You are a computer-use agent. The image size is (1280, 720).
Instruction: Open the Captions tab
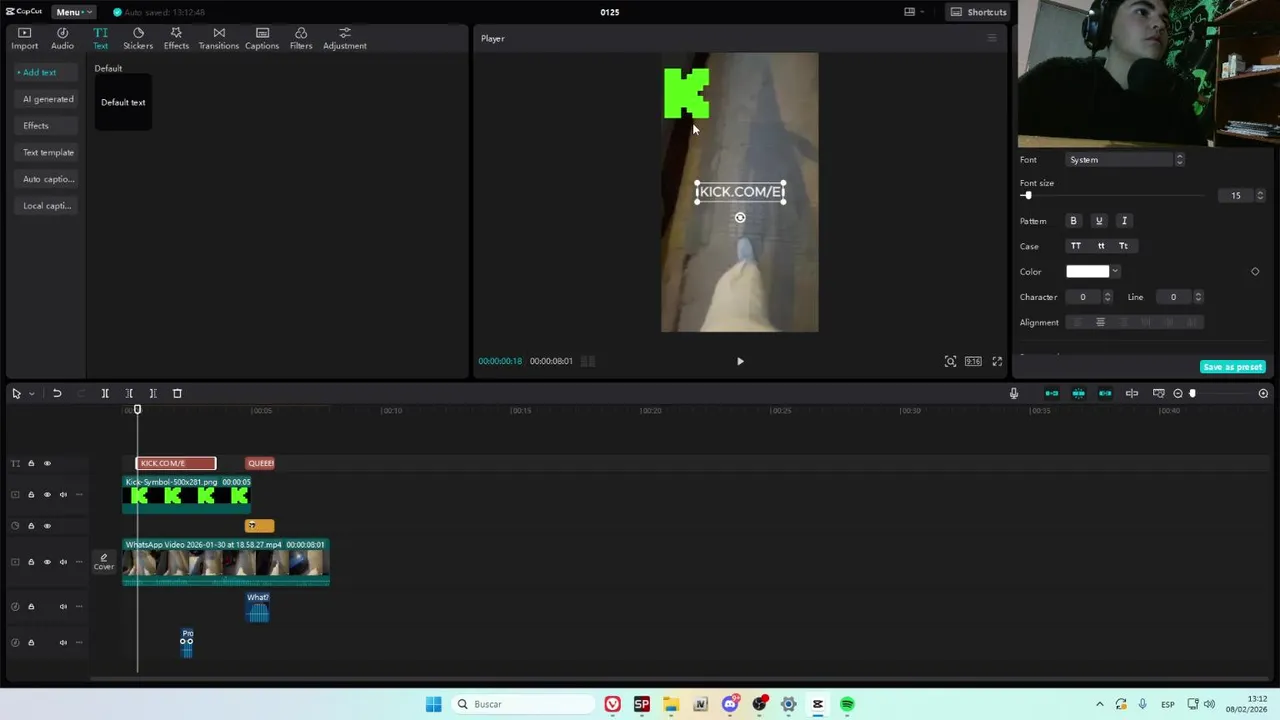tap(262, 39)
